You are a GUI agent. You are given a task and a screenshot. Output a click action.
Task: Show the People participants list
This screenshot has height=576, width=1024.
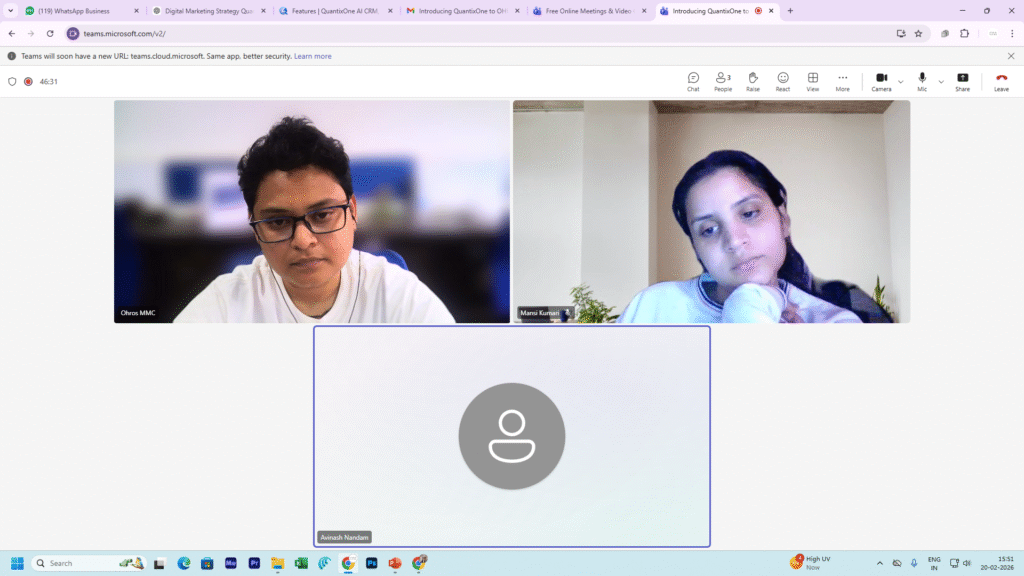pos(722,80)
